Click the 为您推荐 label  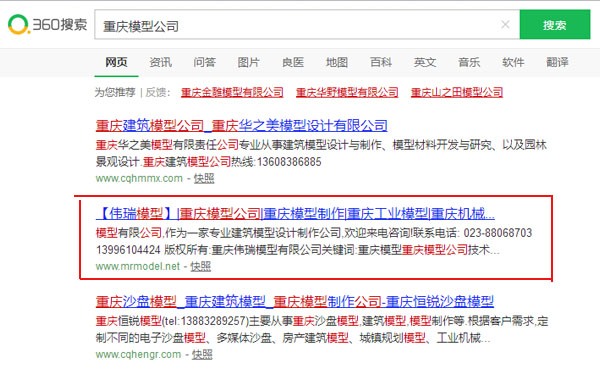coord(115,92)
